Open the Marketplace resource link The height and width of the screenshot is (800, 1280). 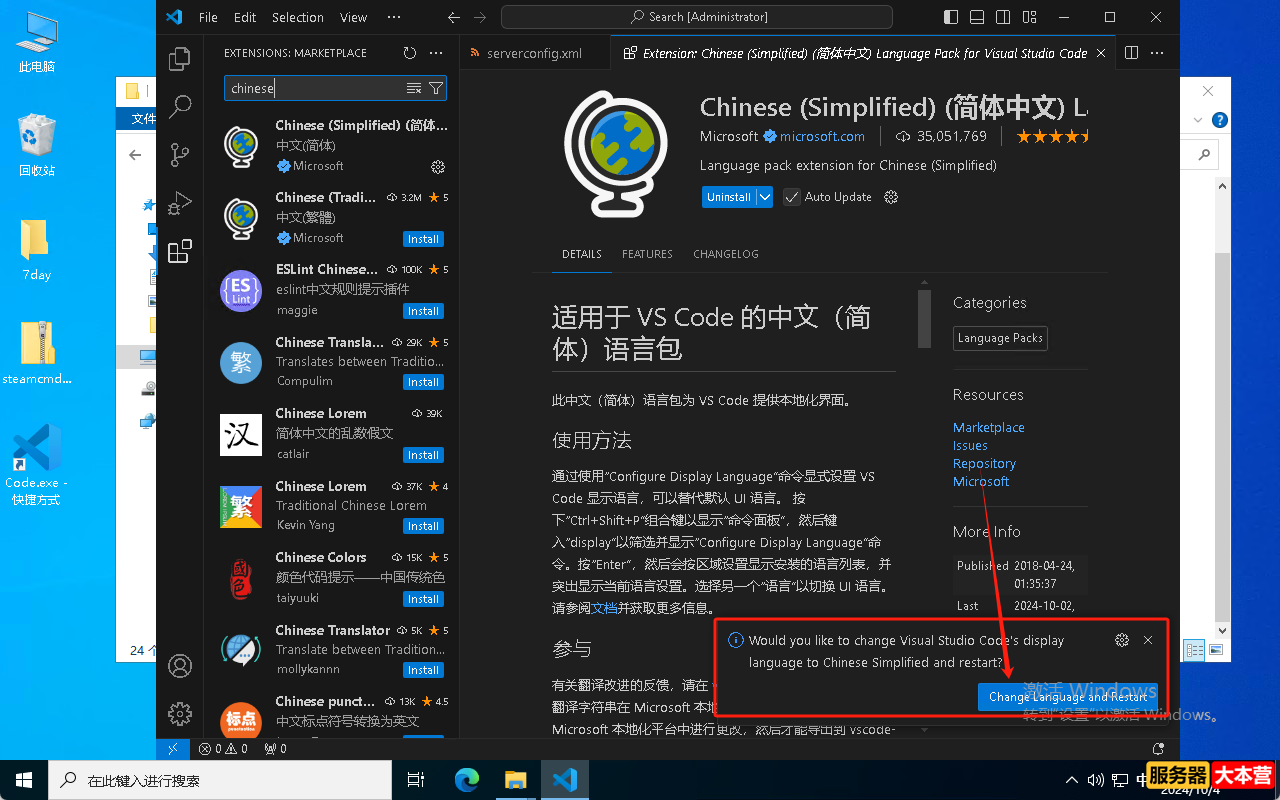(x=989, y=427)
